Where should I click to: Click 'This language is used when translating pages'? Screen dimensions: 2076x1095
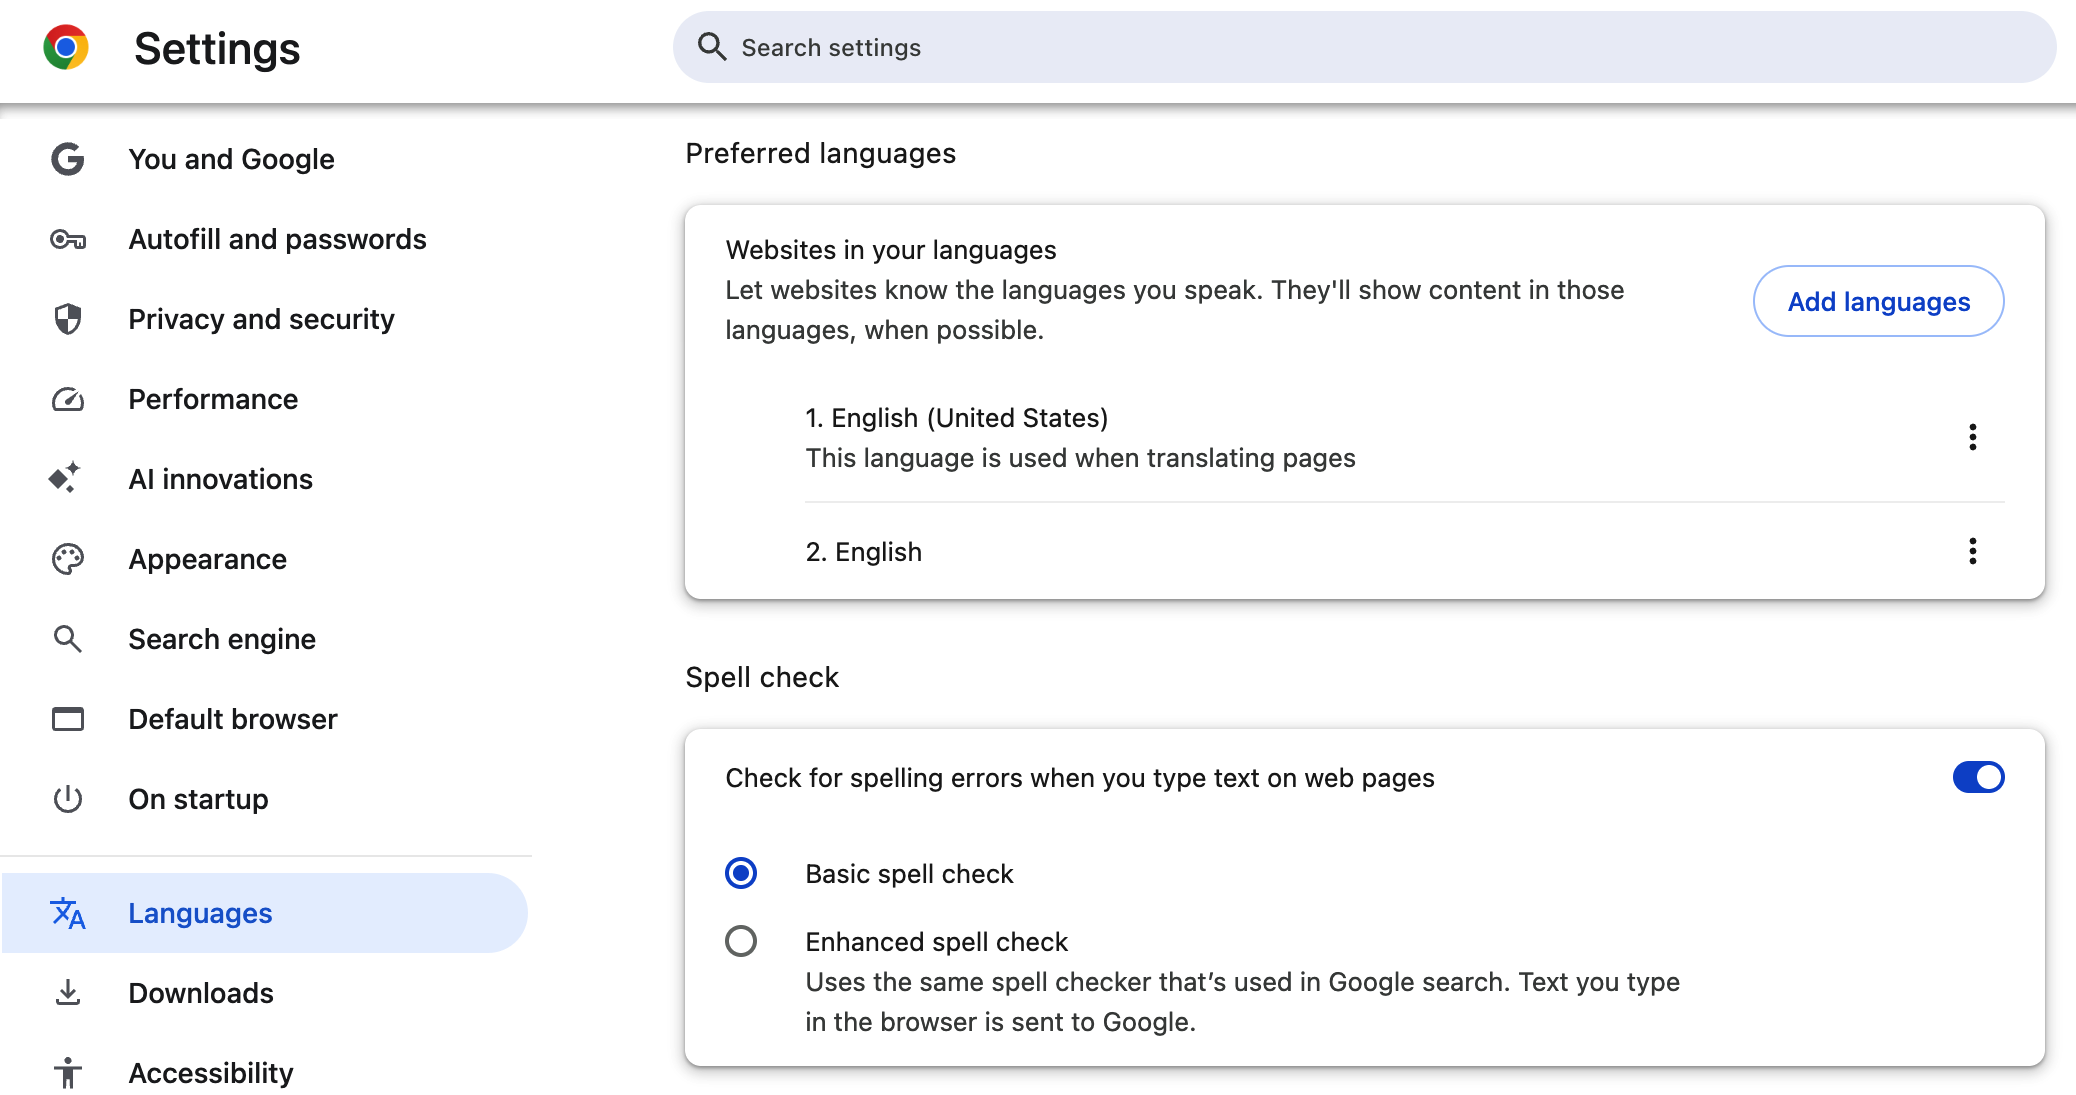[1080, 458]
